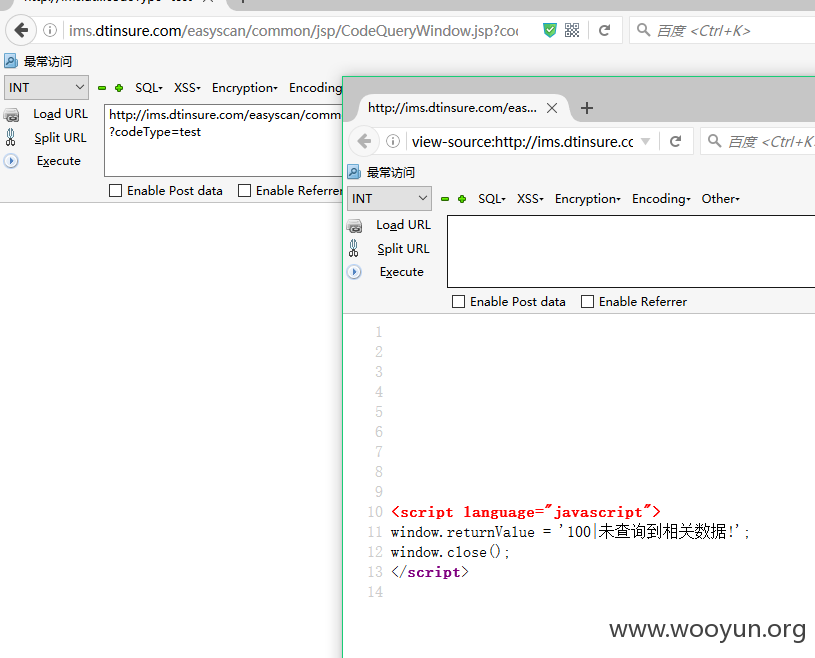Reload the front view-source window
This screenshot has height=658, width=815.
coord(675,141)
